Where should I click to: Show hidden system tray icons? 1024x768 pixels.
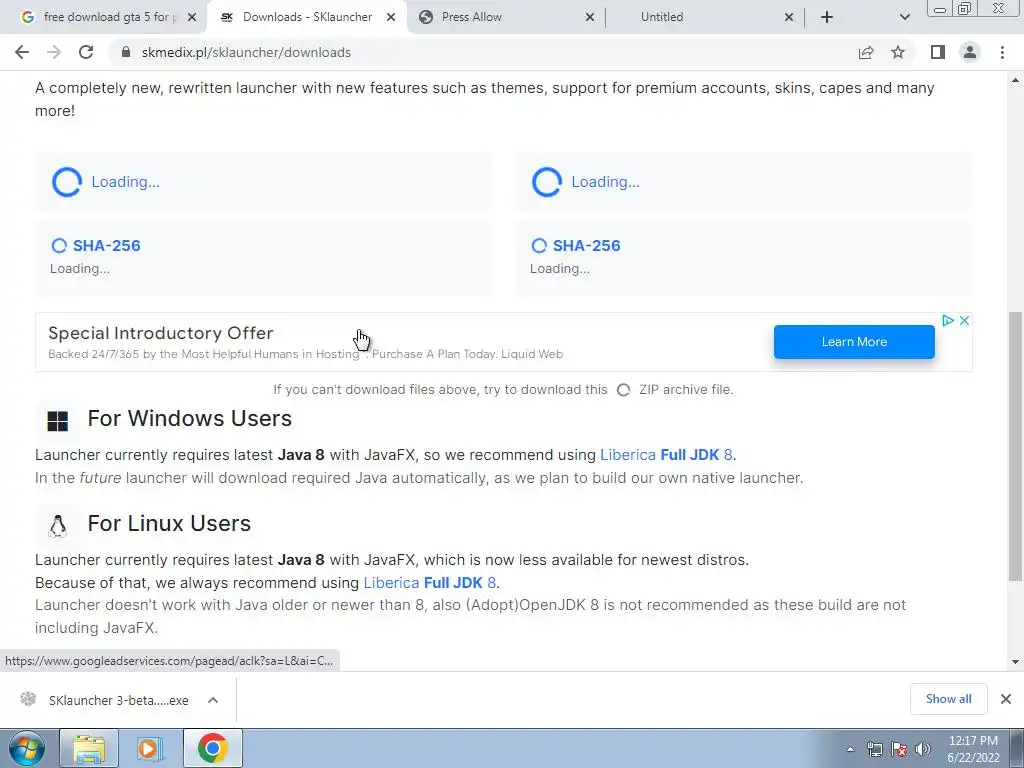pos(850,749)
